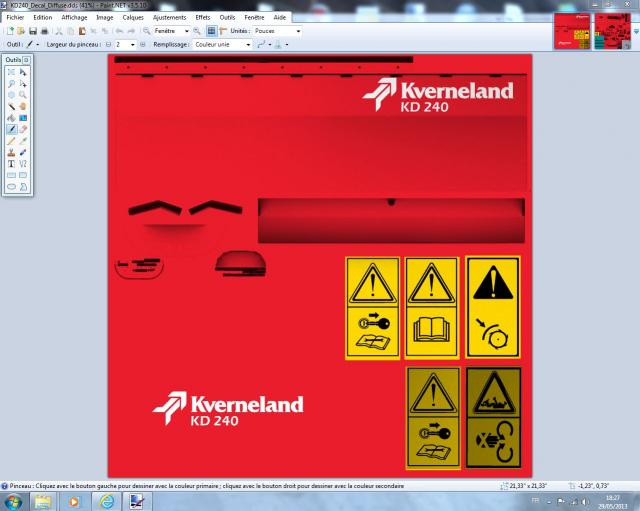Select the Pan hand tool
This screenshot has width=640, height=511.
point(23,107)
